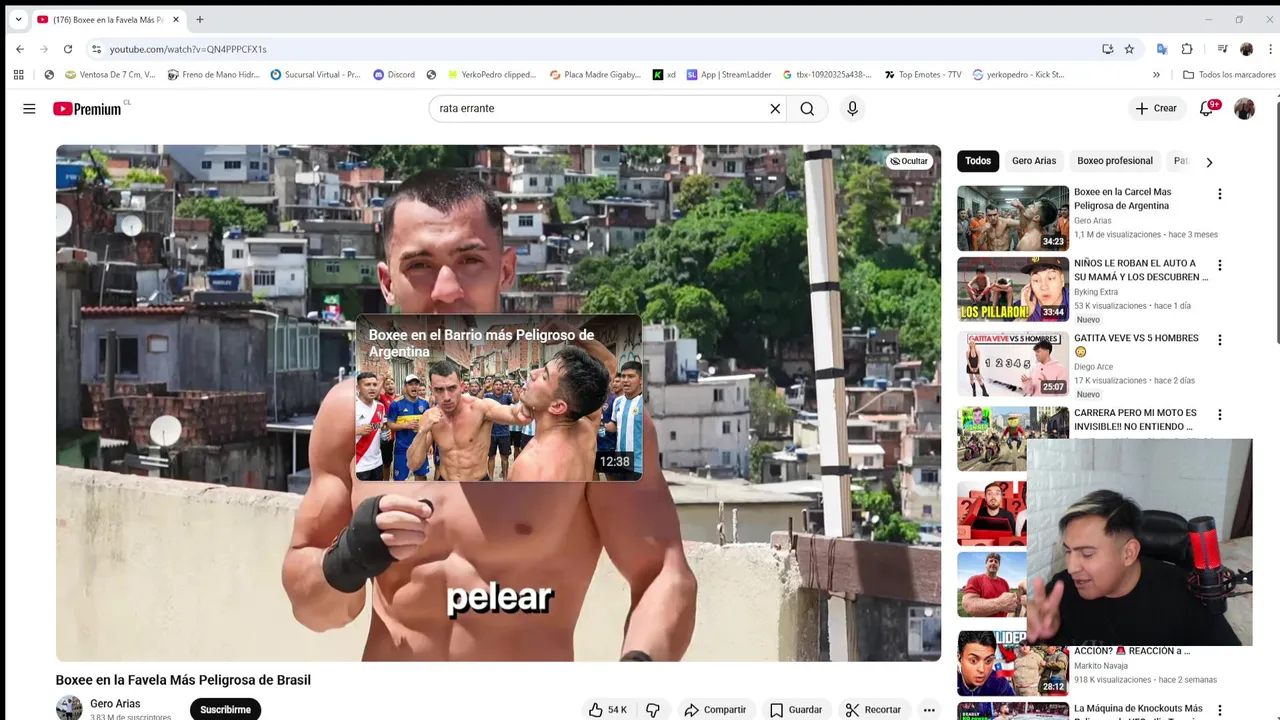This screenshot has width=1280, height=720.
Task: Open Chrome three-dot menu
Action: (1271, 49)
